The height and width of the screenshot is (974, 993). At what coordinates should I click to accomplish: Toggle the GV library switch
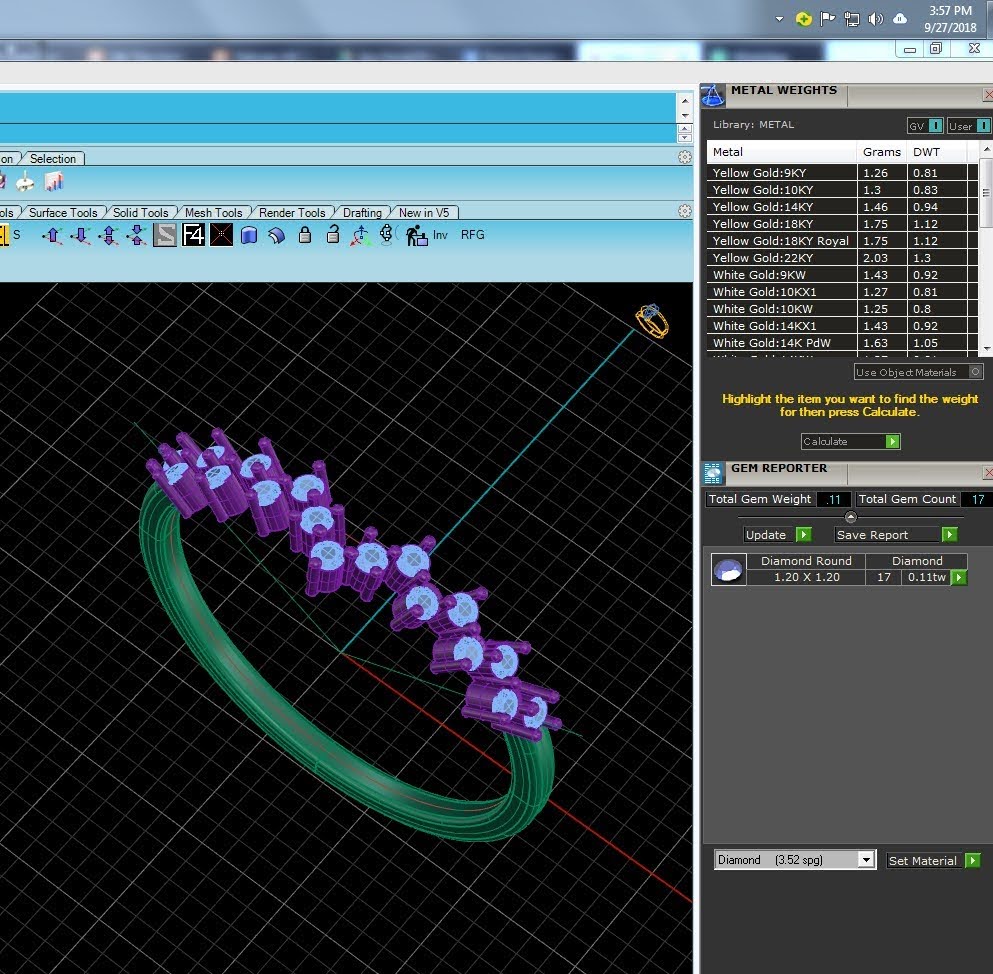click(925, 125)
